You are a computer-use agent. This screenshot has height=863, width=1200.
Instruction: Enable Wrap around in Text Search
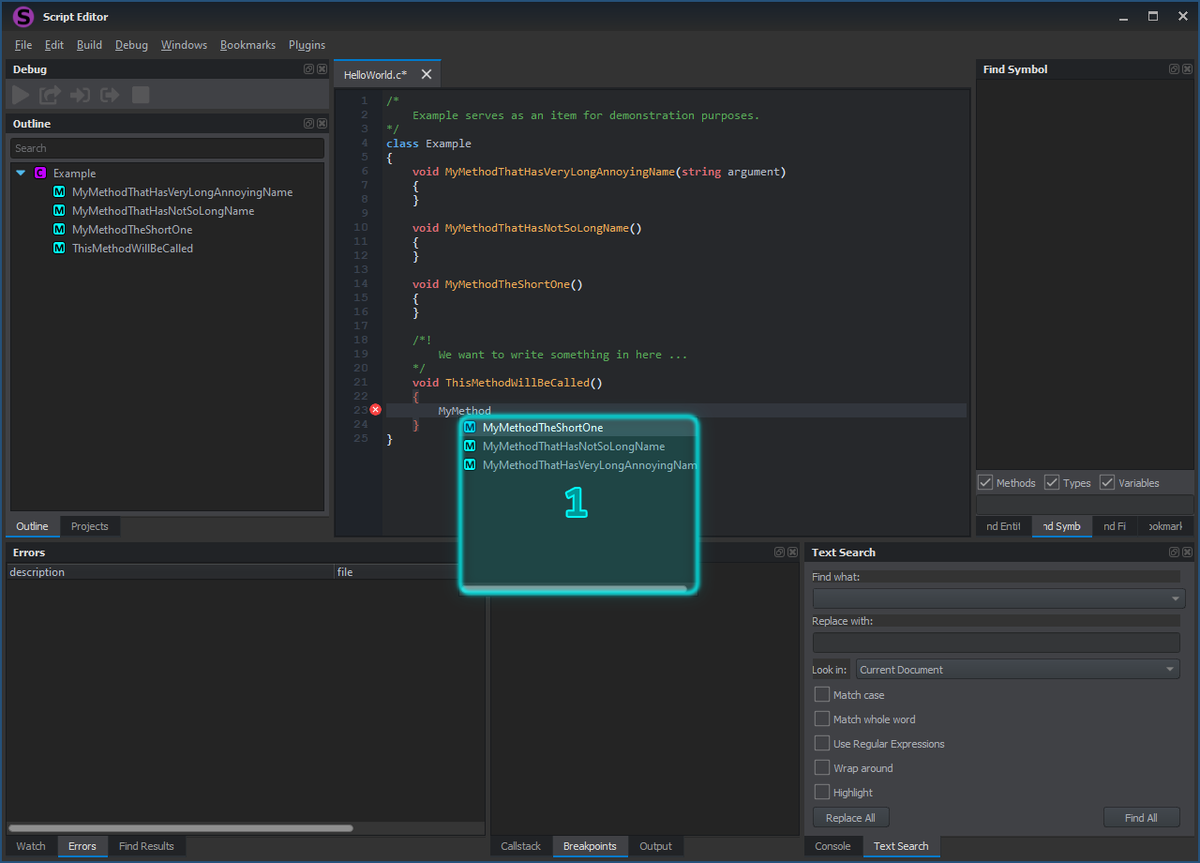(822, 767)
